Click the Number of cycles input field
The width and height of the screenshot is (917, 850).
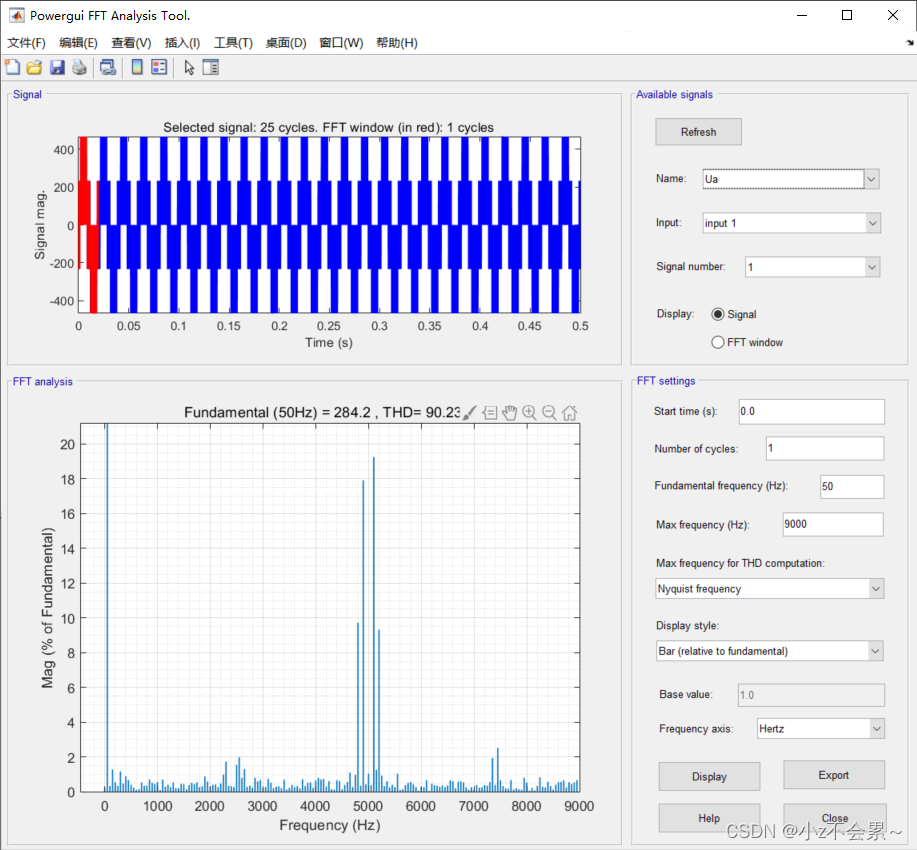pos(825,448)
